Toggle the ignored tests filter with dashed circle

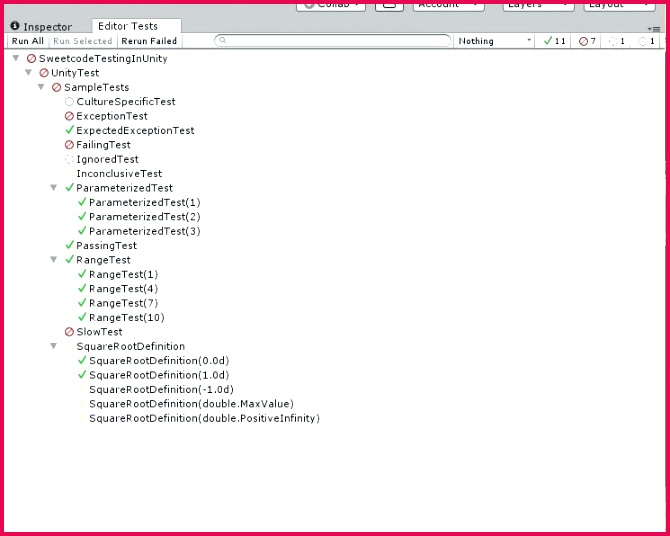point(616,41)
